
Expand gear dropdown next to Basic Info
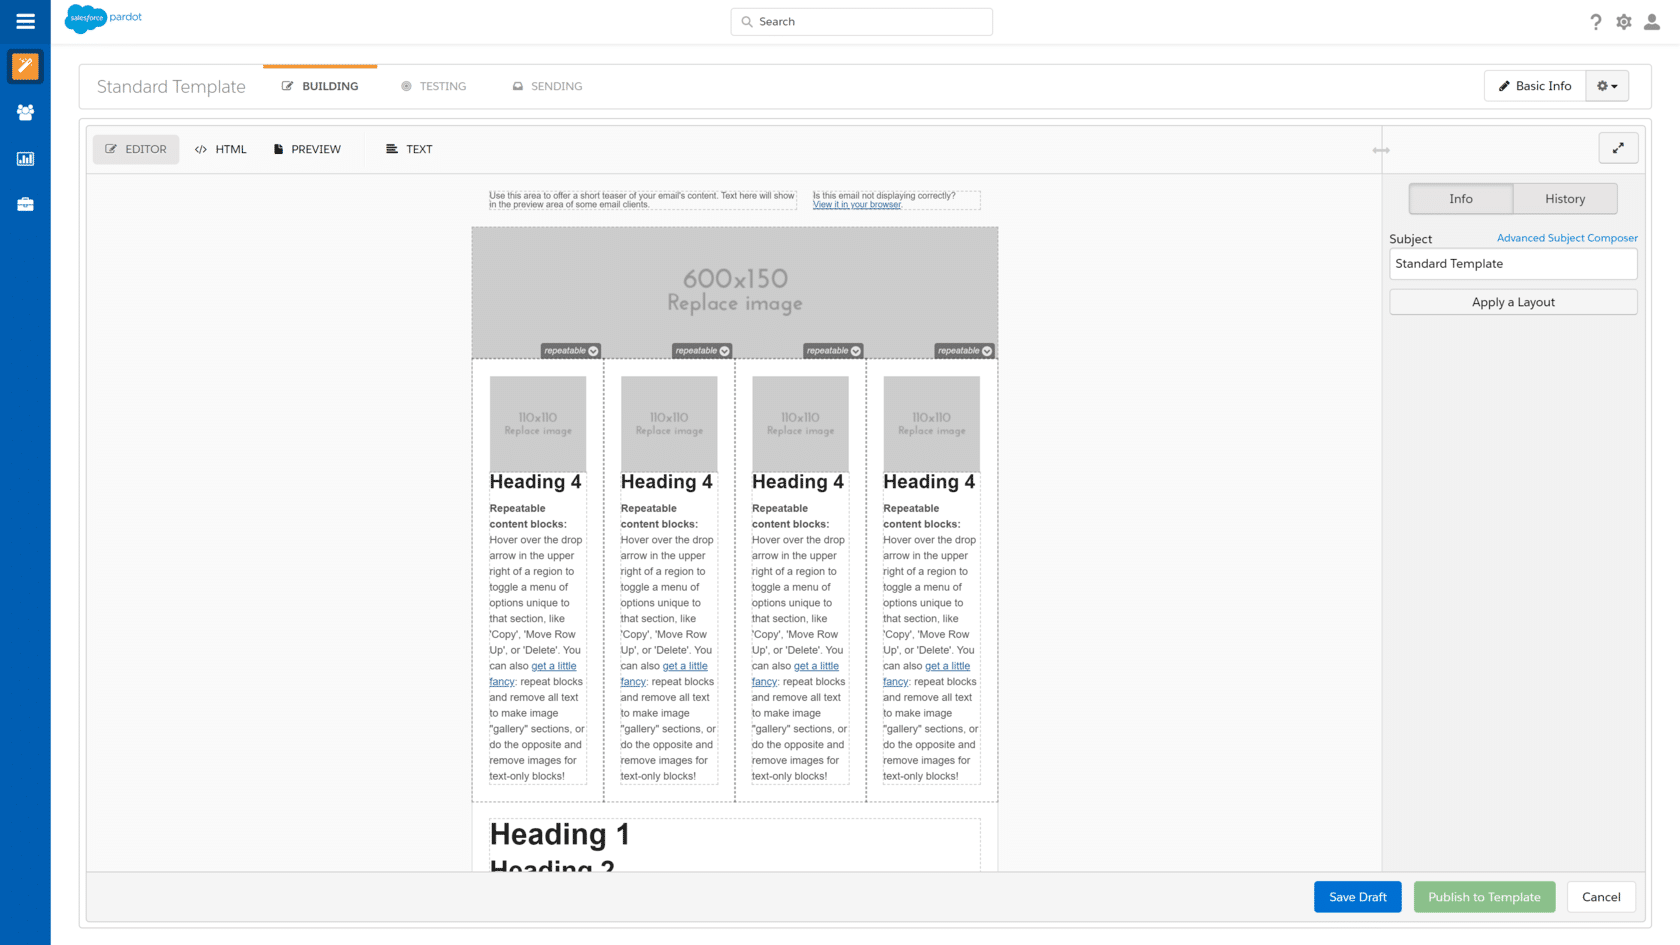click(x=1607, y=86)
